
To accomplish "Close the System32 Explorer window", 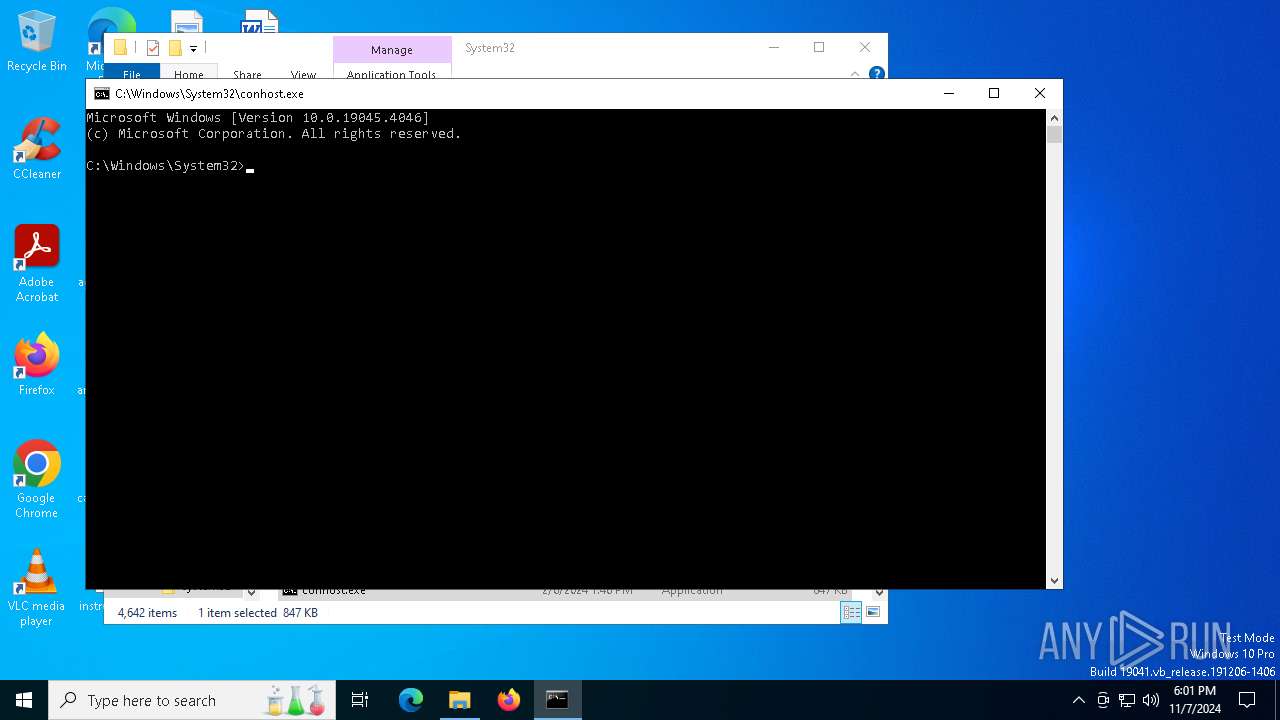I will (x=865, y=47).
